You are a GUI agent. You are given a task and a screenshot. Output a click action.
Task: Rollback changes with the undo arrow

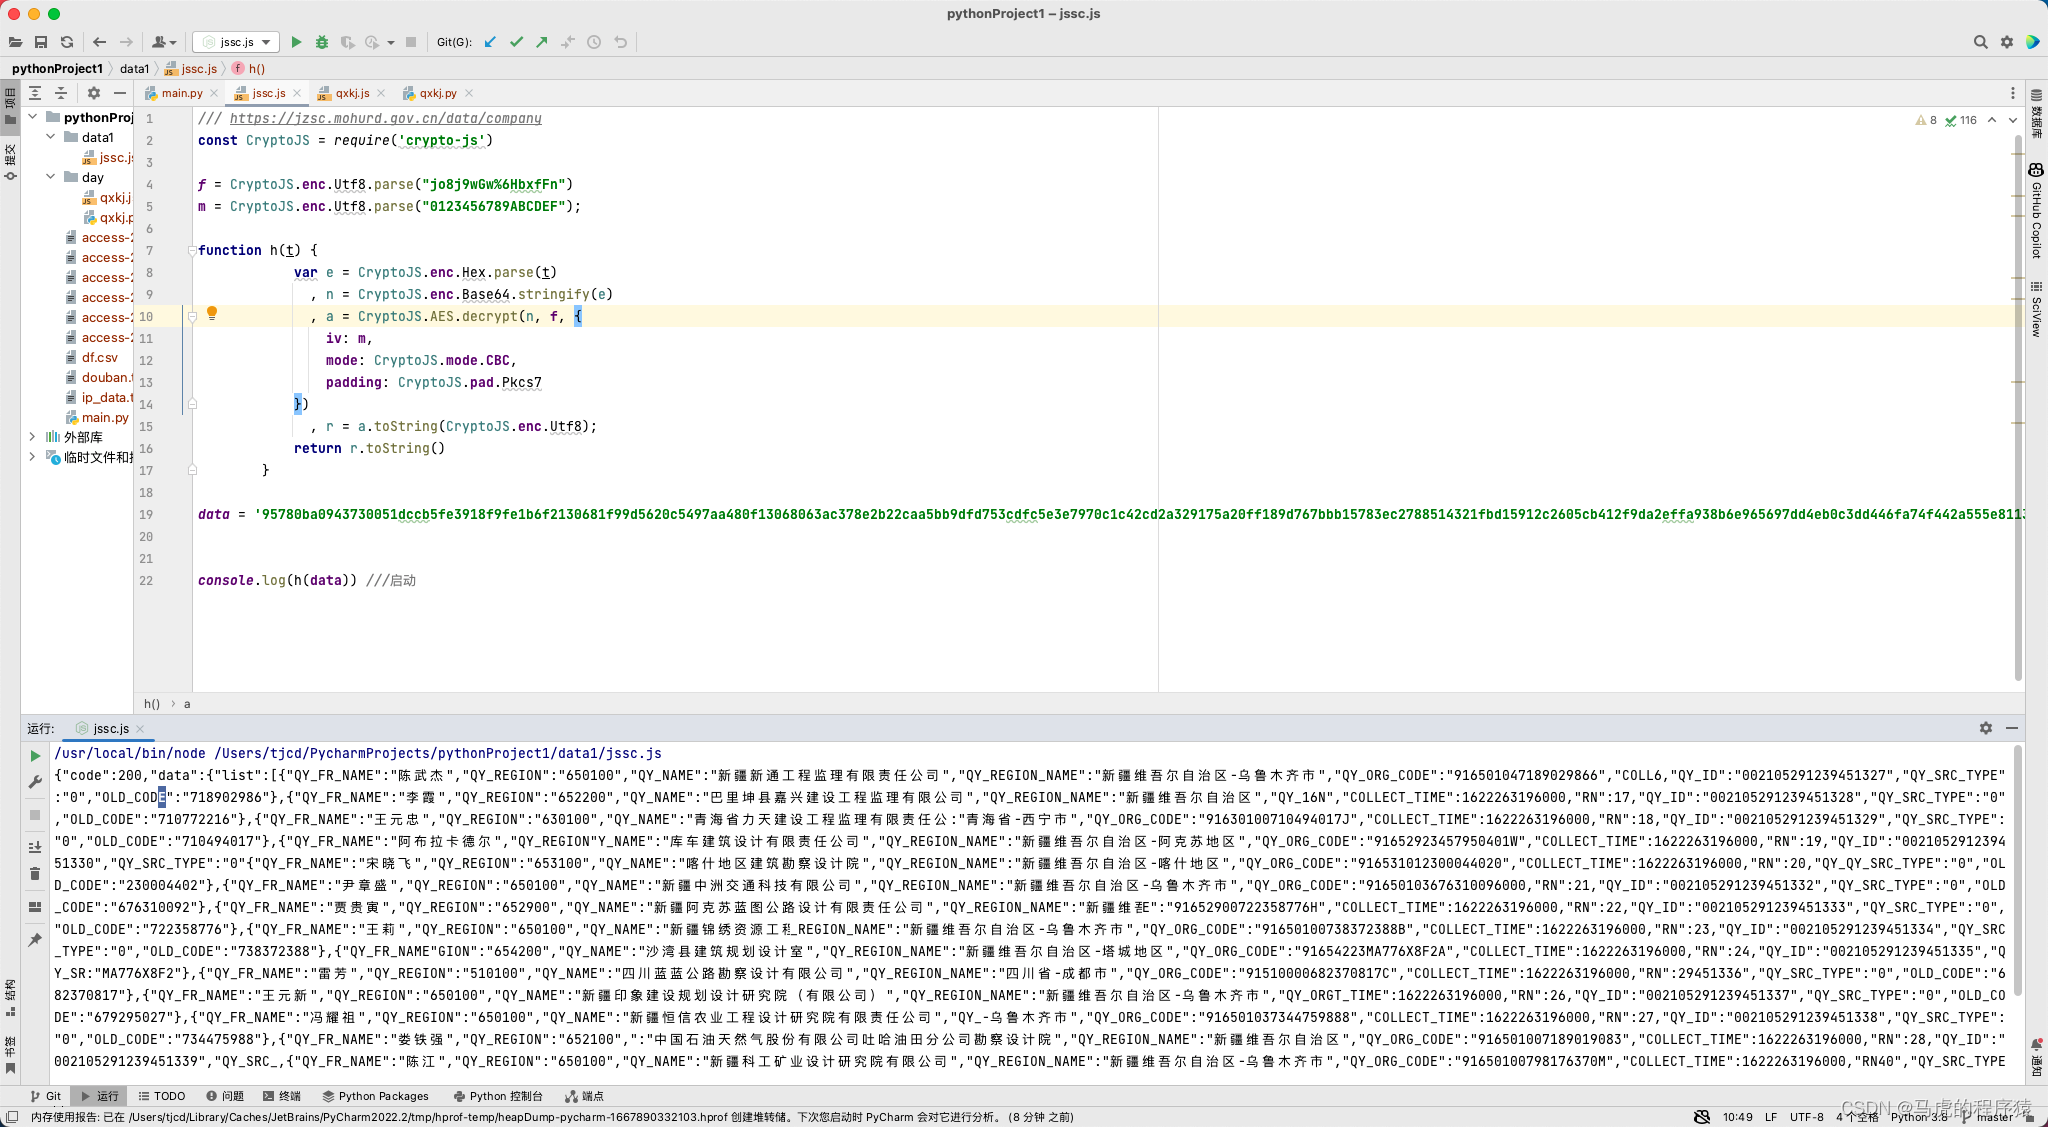pyautogui.click(x=621, y=42)
